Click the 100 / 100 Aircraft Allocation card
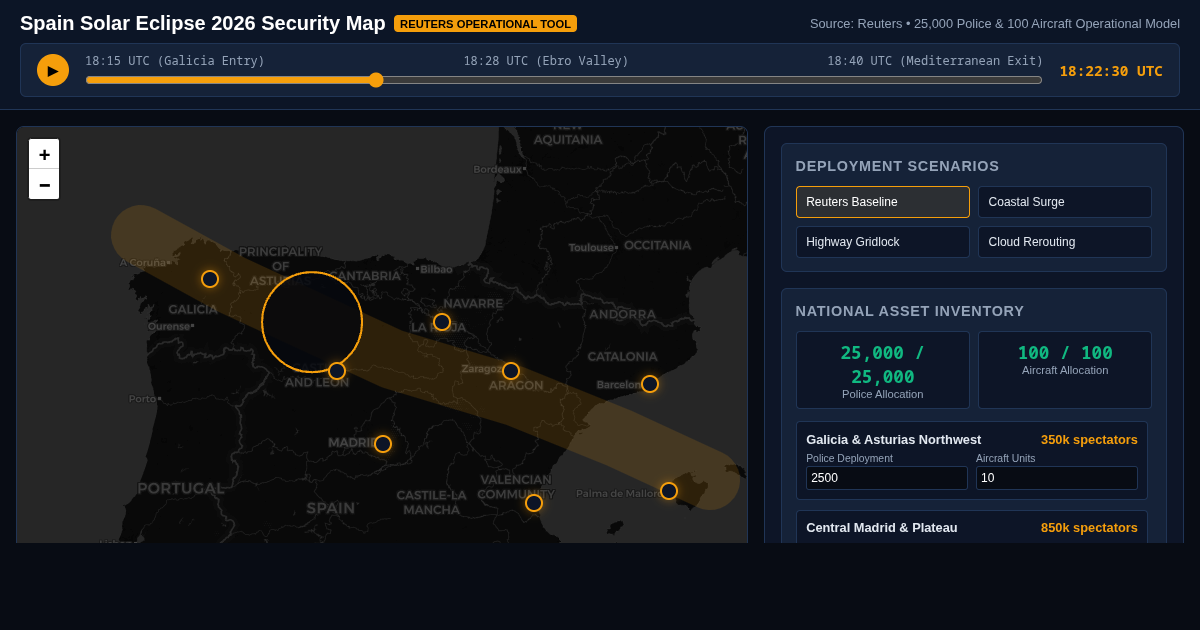 [x=1065, y=370]
